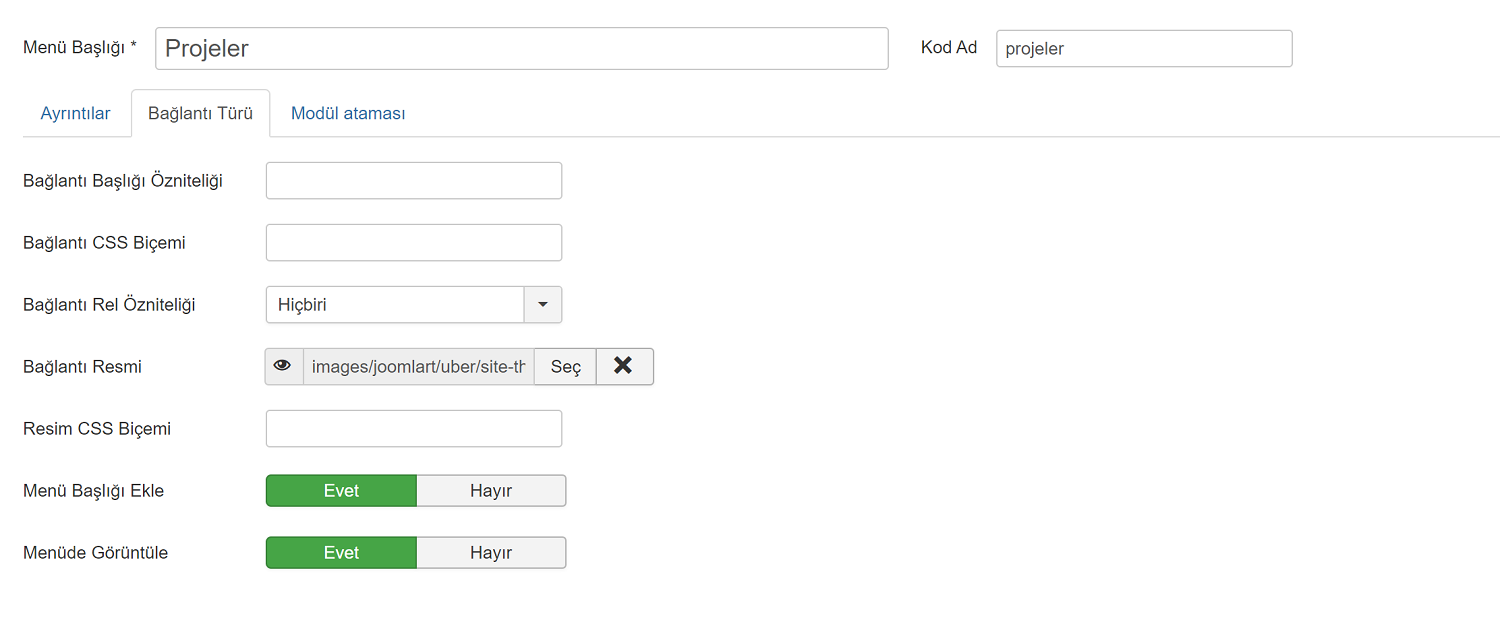Image resolution: width=1500 pixels, height=622 pixels.
Task: Focus the Kod Ad input field
Action: pyautogui.click(x=1144, y=48)
